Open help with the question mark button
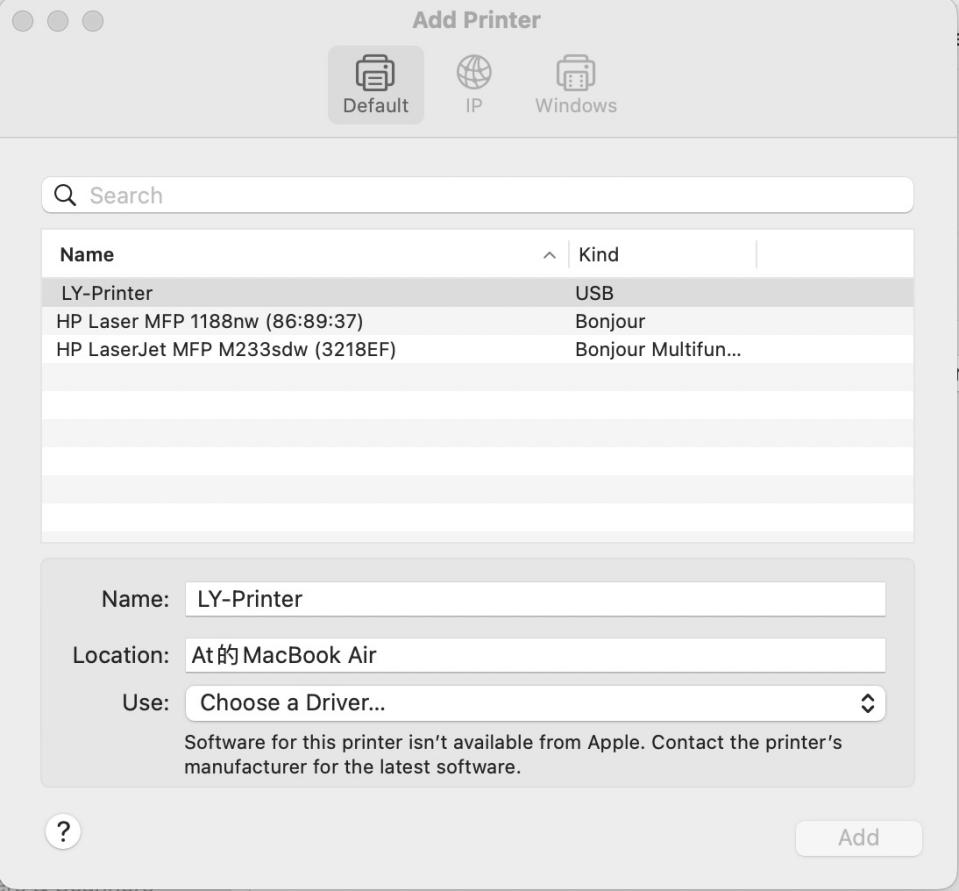 [x=63, y=831]
